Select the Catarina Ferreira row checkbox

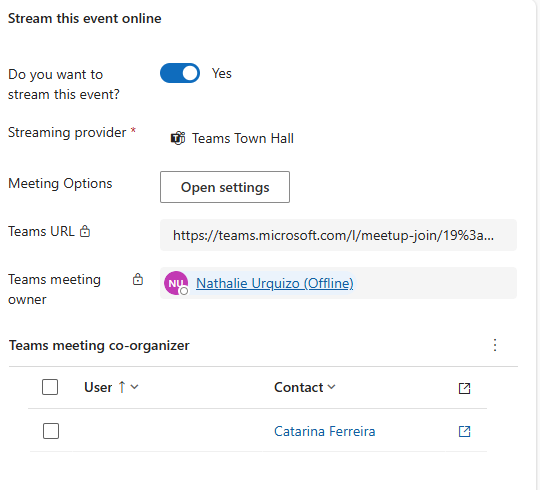(x=51, y=431)
